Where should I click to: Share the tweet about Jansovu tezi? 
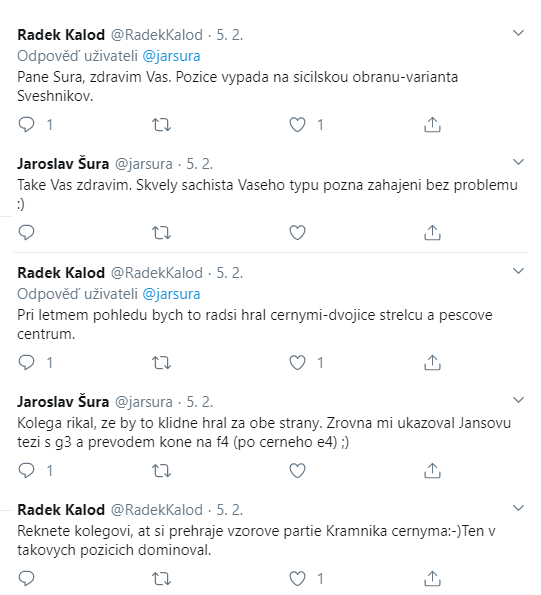coord(432,471)
